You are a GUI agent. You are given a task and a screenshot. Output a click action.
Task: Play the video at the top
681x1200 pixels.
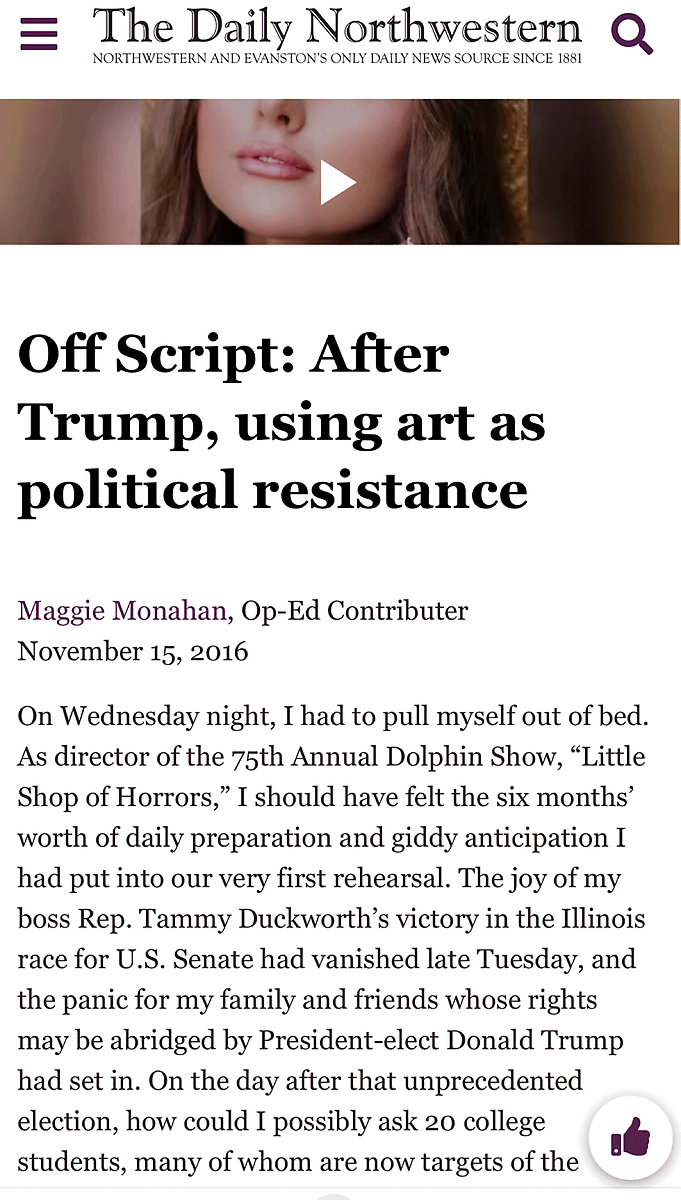point(338,183)
